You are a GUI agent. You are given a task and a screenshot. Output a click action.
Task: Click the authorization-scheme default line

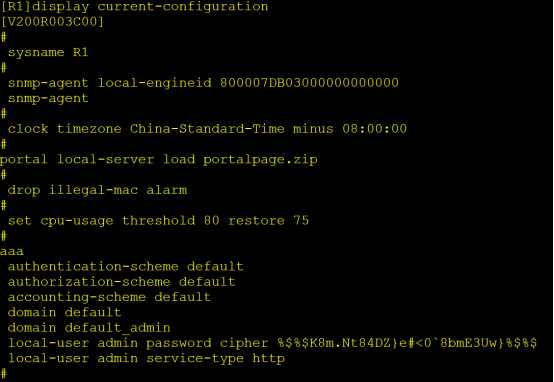[122, 282]
